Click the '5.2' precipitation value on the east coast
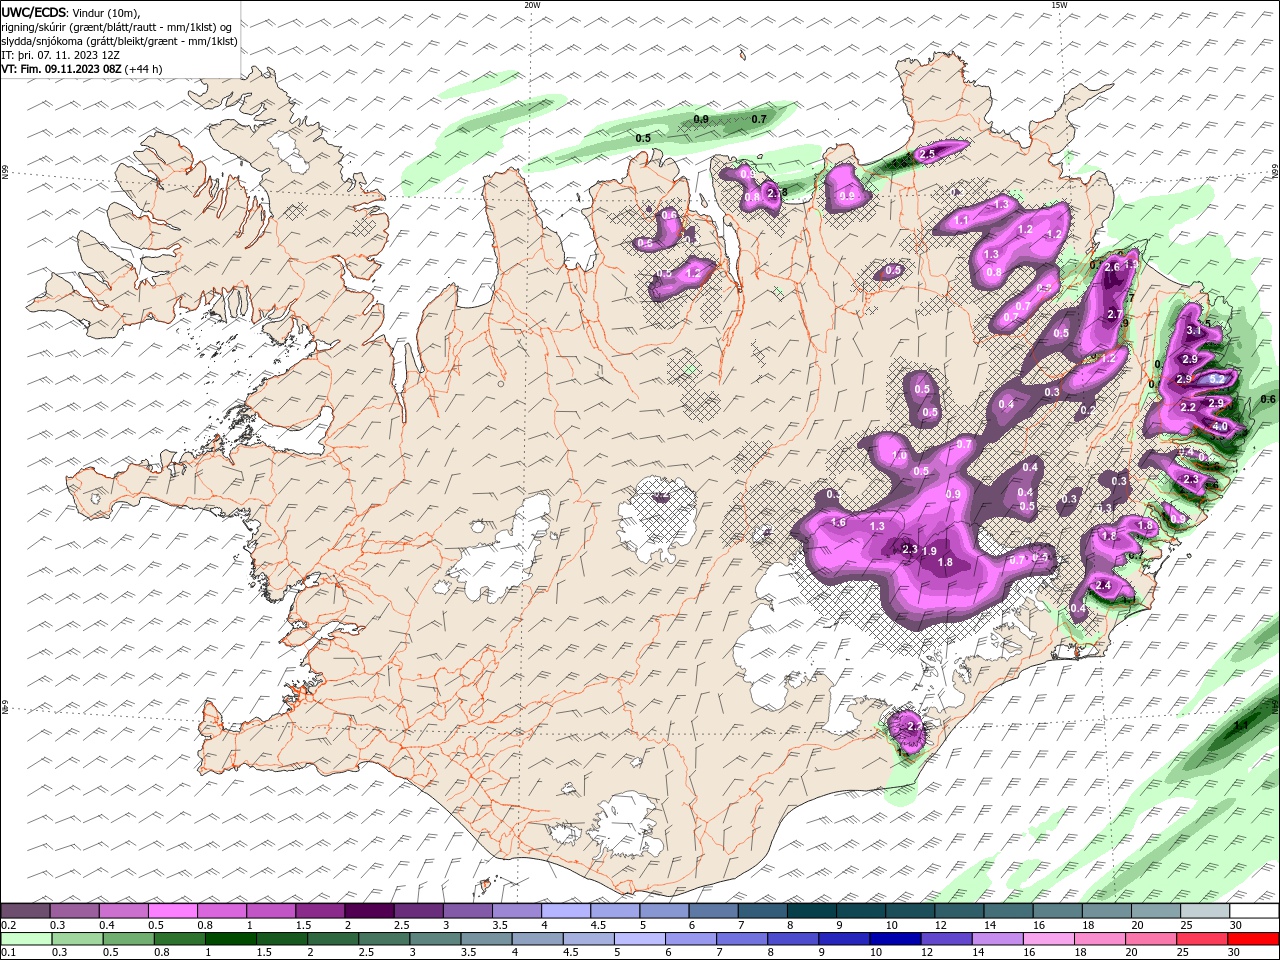Viewport: 1280px width, 960px height. tap(1217, 379)
